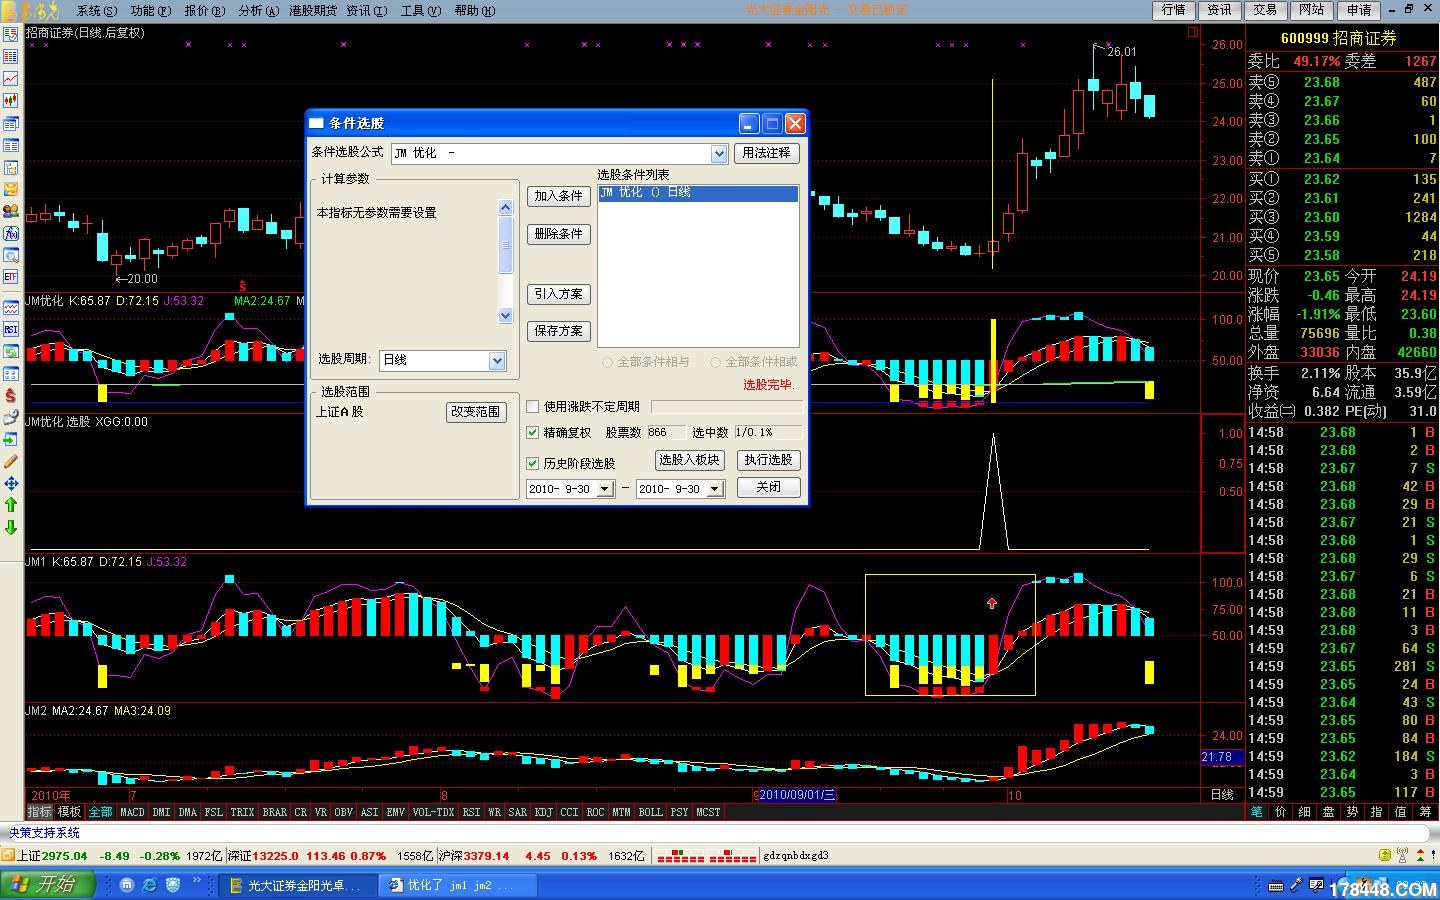Click the Windows 开始 start button

coord(47,885)
